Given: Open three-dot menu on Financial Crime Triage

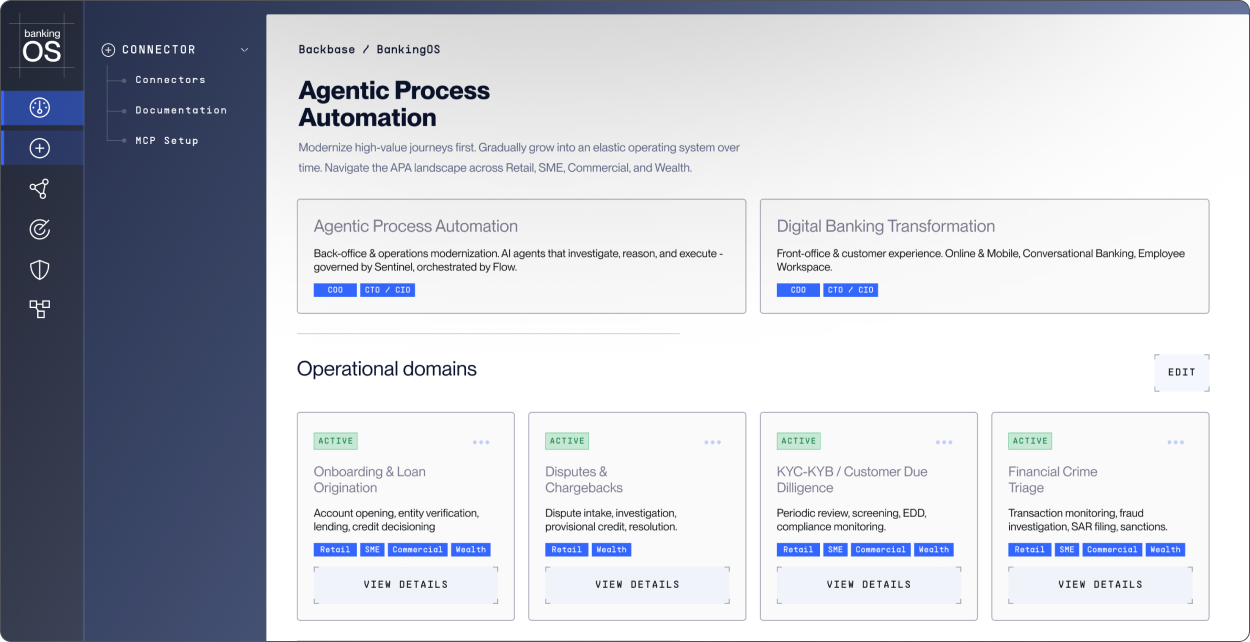Looking at the screenshot, I should [x=1175, y=442].
